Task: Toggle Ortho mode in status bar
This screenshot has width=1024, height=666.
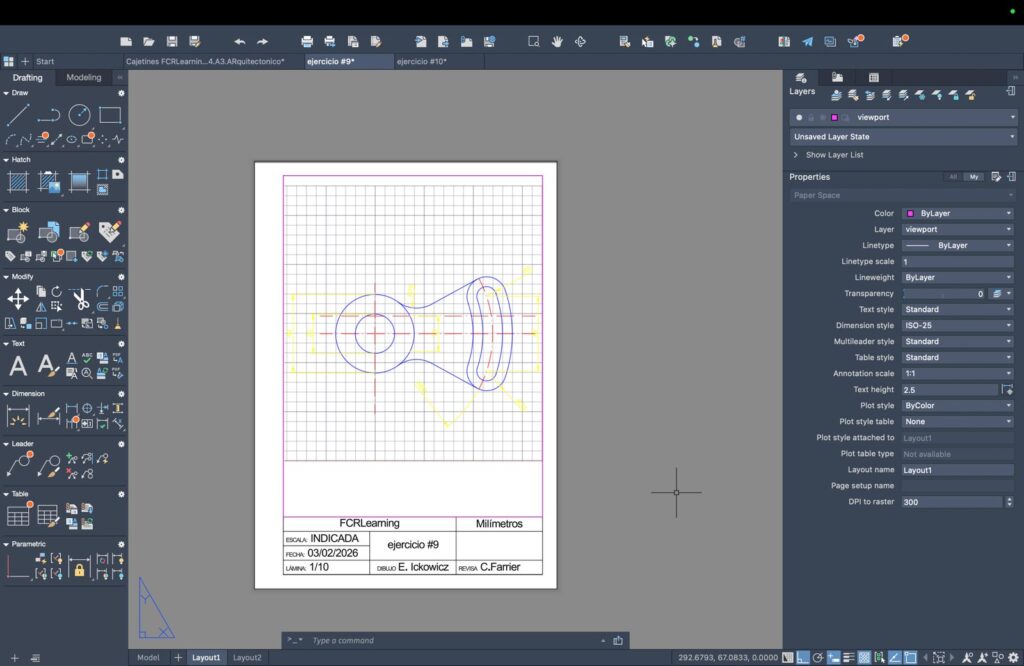Action: (802, 658)
